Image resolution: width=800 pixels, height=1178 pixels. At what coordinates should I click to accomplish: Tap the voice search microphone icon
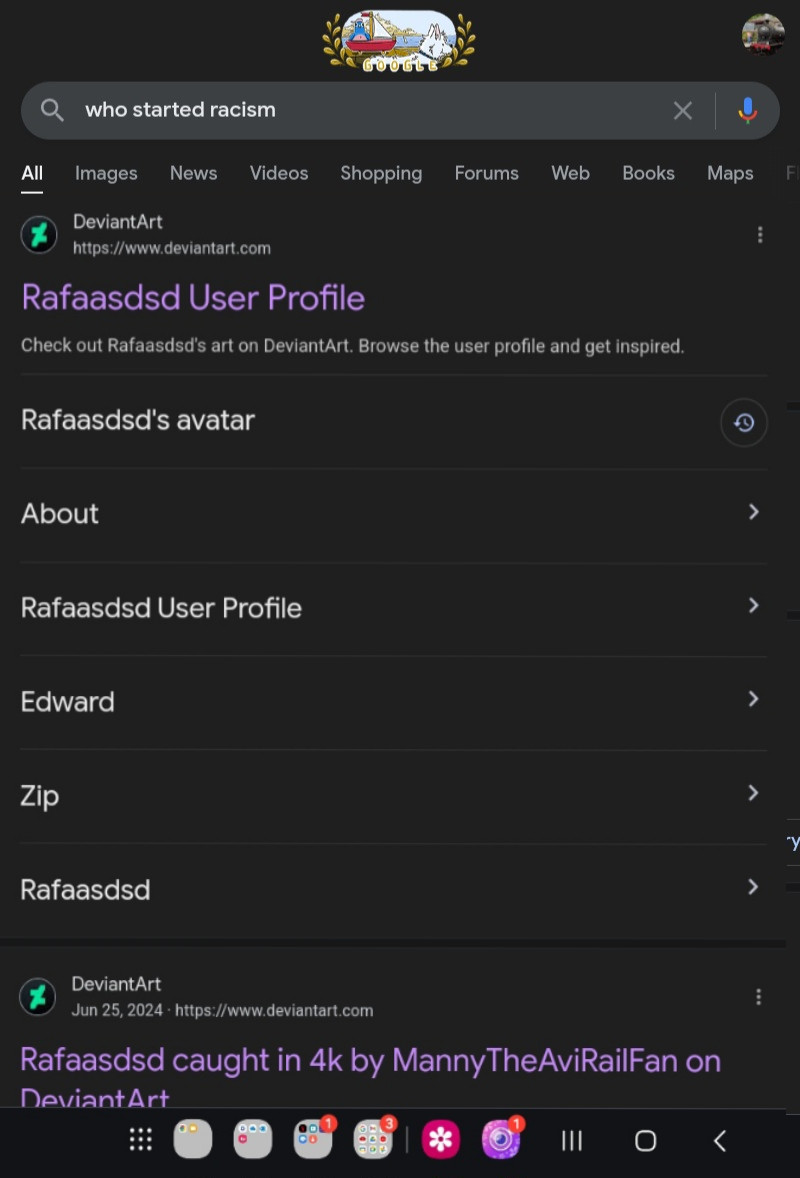point(747,110)
